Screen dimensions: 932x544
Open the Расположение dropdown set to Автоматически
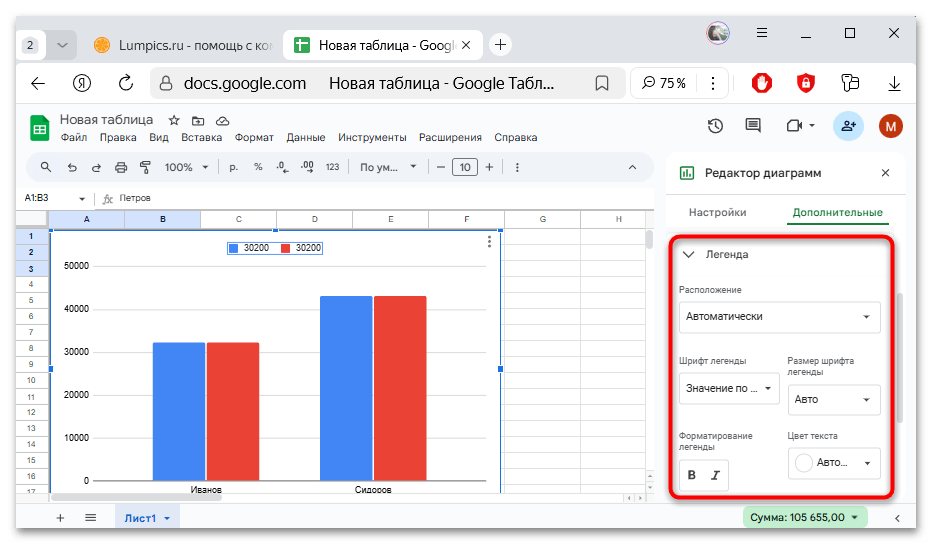point(779,317)
